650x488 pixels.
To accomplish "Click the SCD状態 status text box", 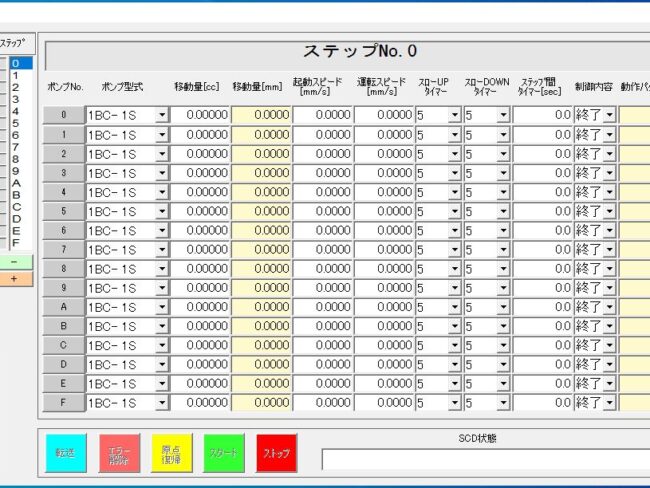I will click(x=486, y=459).
